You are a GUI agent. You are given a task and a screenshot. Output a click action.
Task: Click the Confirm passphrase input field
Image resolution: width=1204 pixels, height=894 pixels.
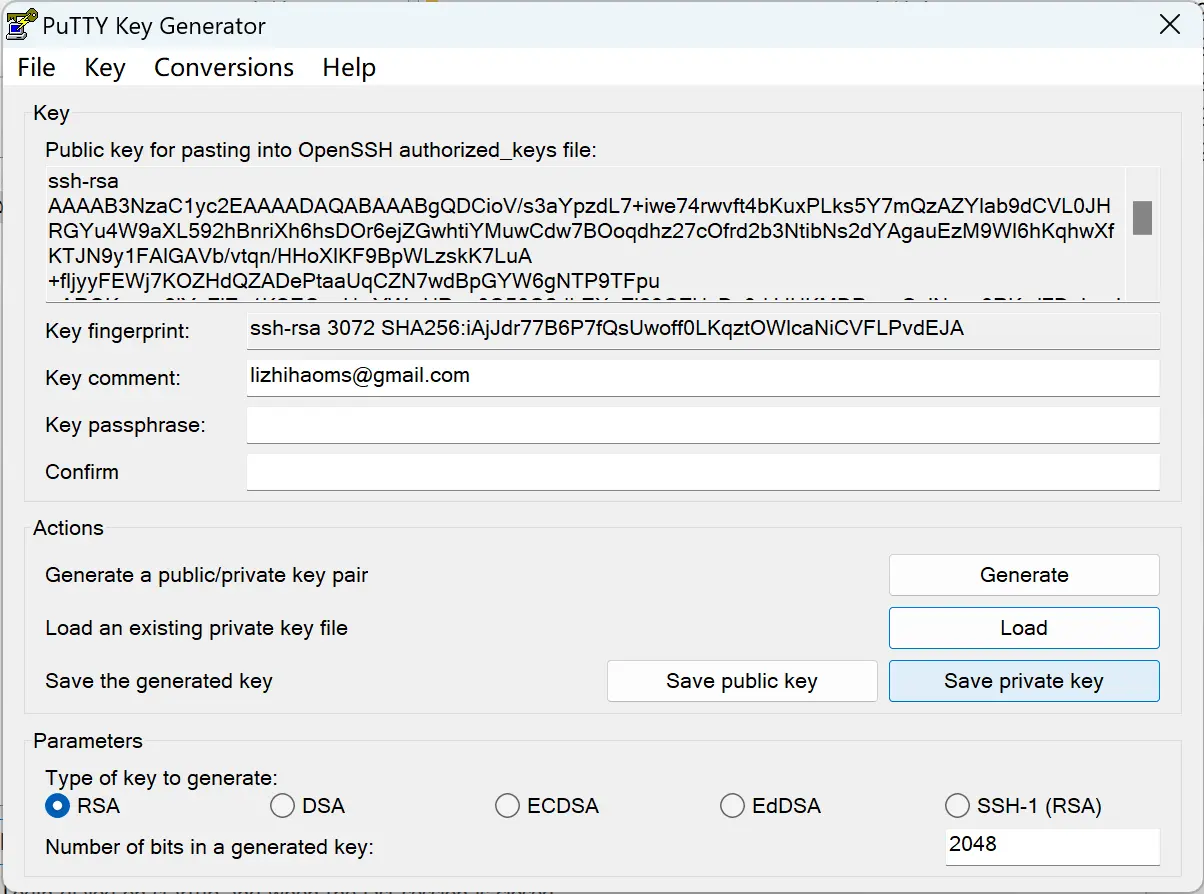(x=703, y=472)
